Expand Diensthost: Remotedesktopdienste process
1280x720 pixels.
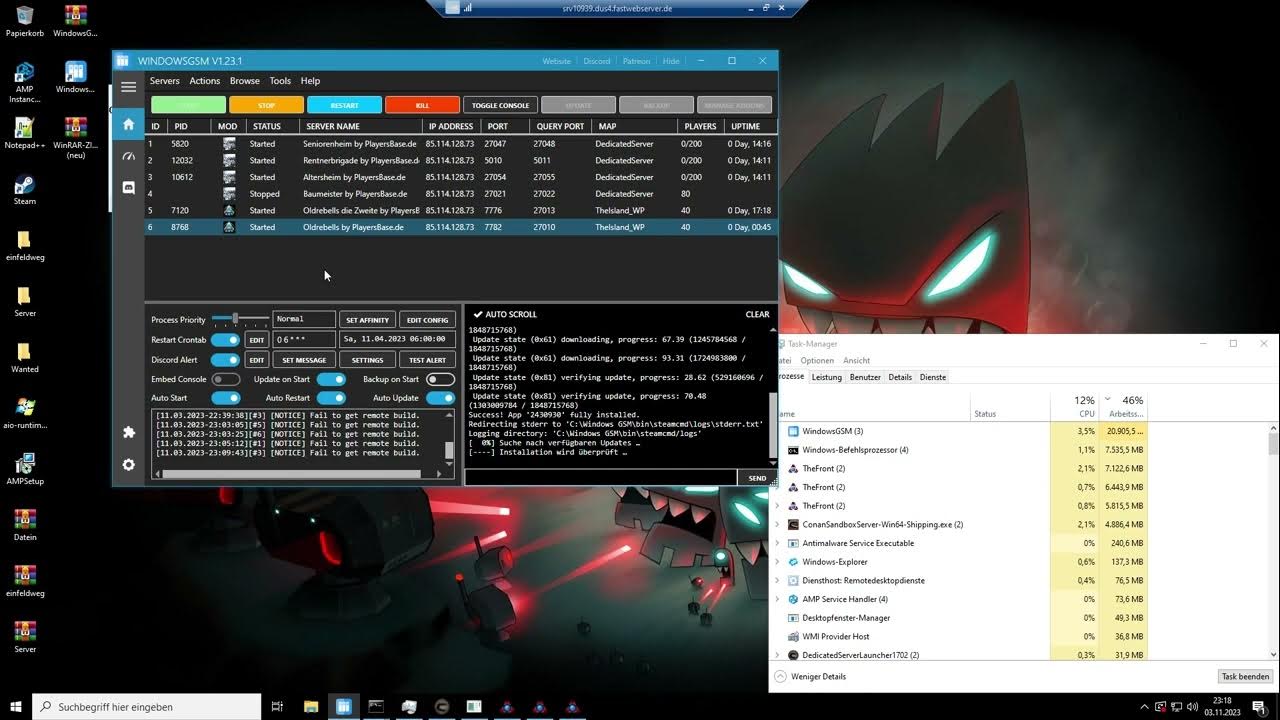coord(778,580)
